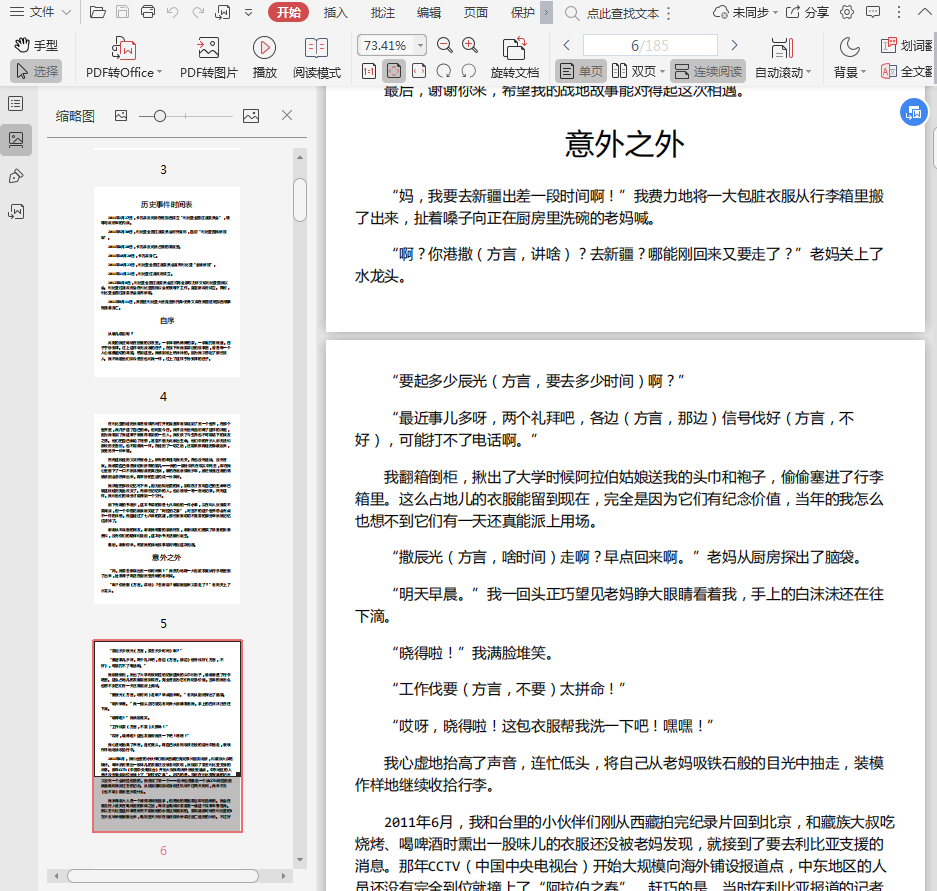Viewport: 937px width, 891px height.
Task: Enlarge thumbnails with the large image icon
Action: coord(251,116)
